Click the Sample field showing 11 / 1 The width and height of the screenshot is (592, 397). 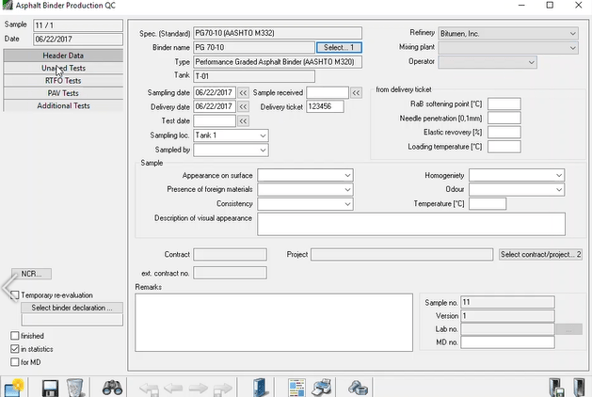click(x=78, y=25)
